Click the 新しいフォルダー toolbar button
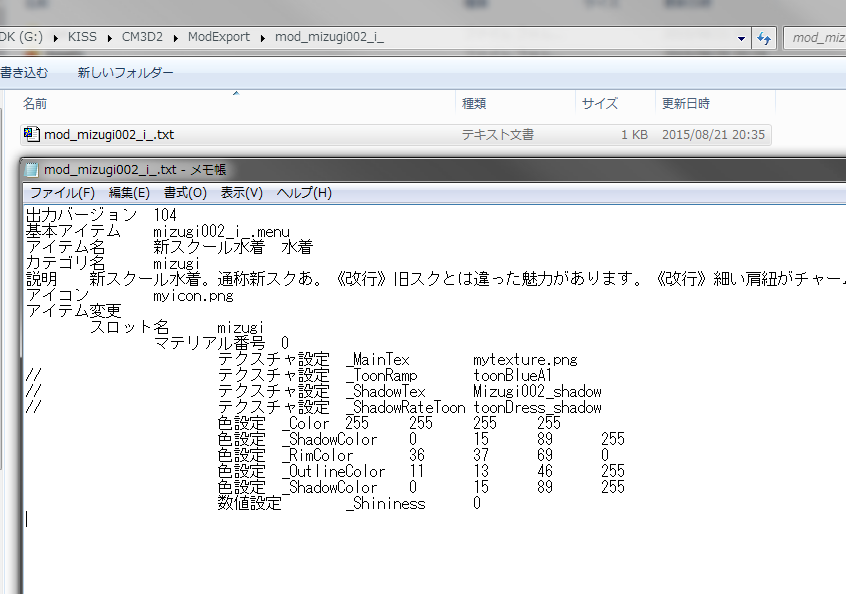 click(x=125, y=73)
